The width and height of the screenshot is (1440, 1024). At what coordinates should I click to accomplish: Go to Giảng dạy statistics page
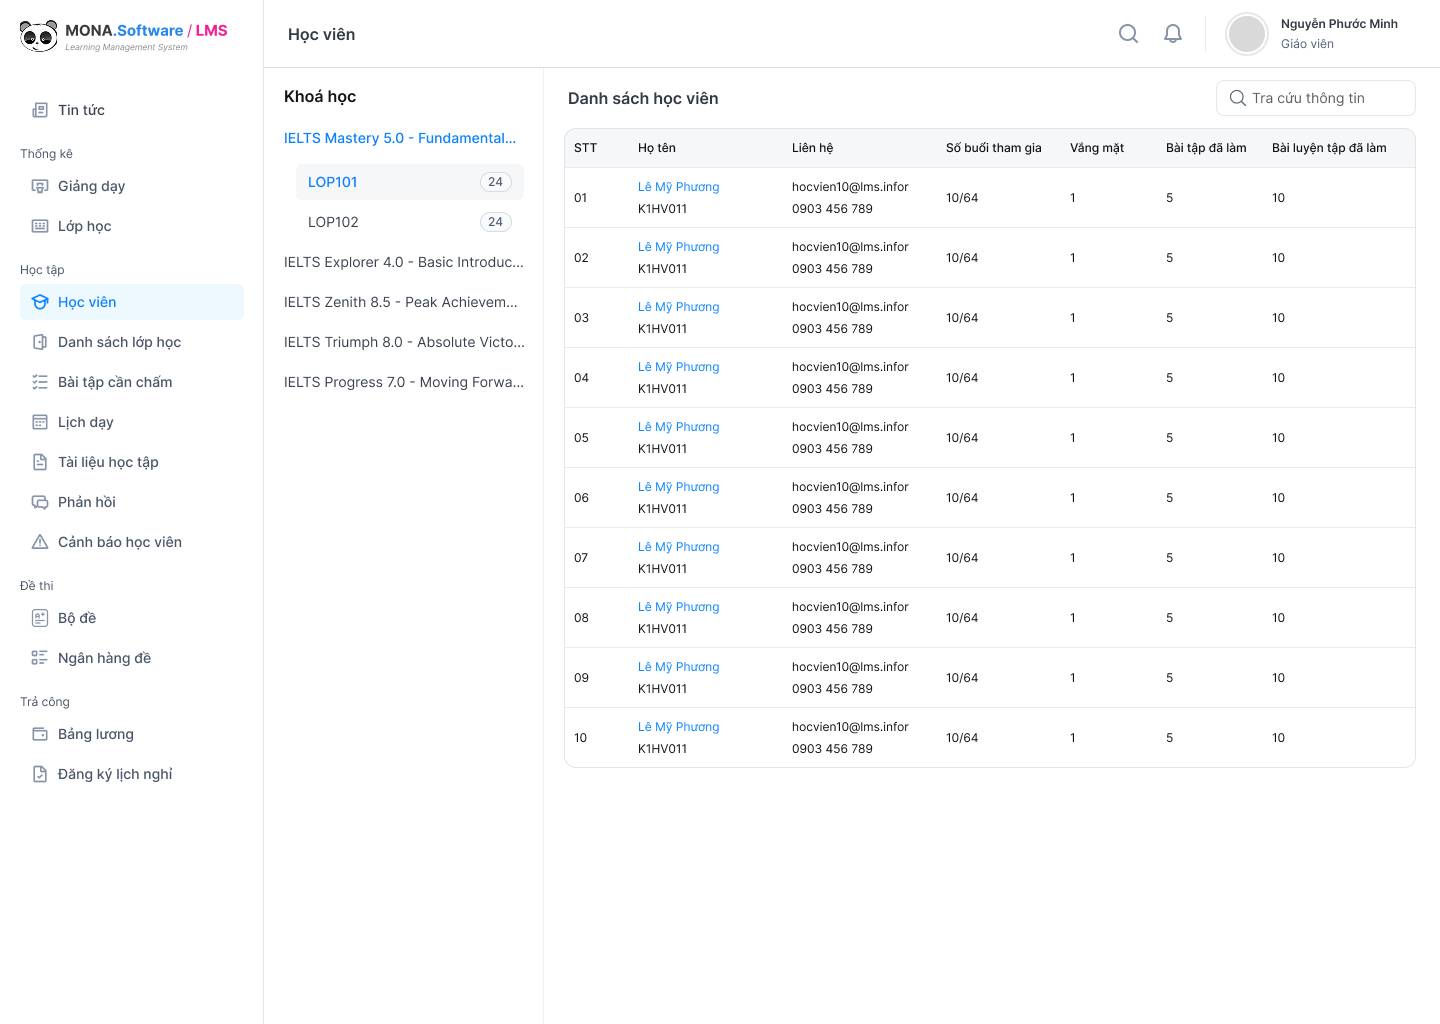tap(132, 186)
